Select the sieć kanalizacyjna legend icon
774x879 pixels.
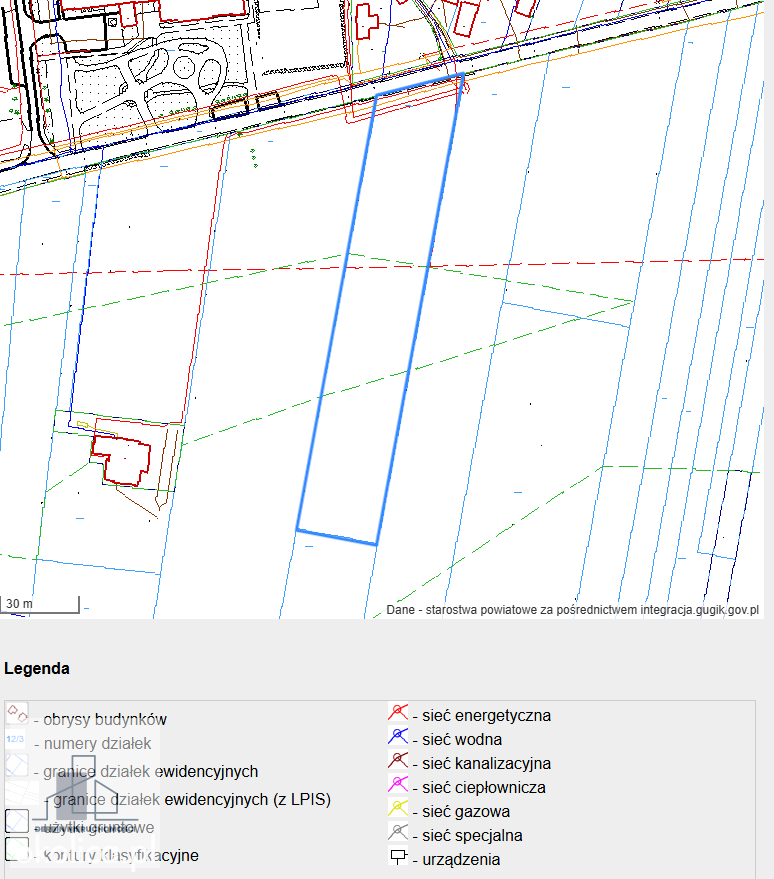[398, 761]
